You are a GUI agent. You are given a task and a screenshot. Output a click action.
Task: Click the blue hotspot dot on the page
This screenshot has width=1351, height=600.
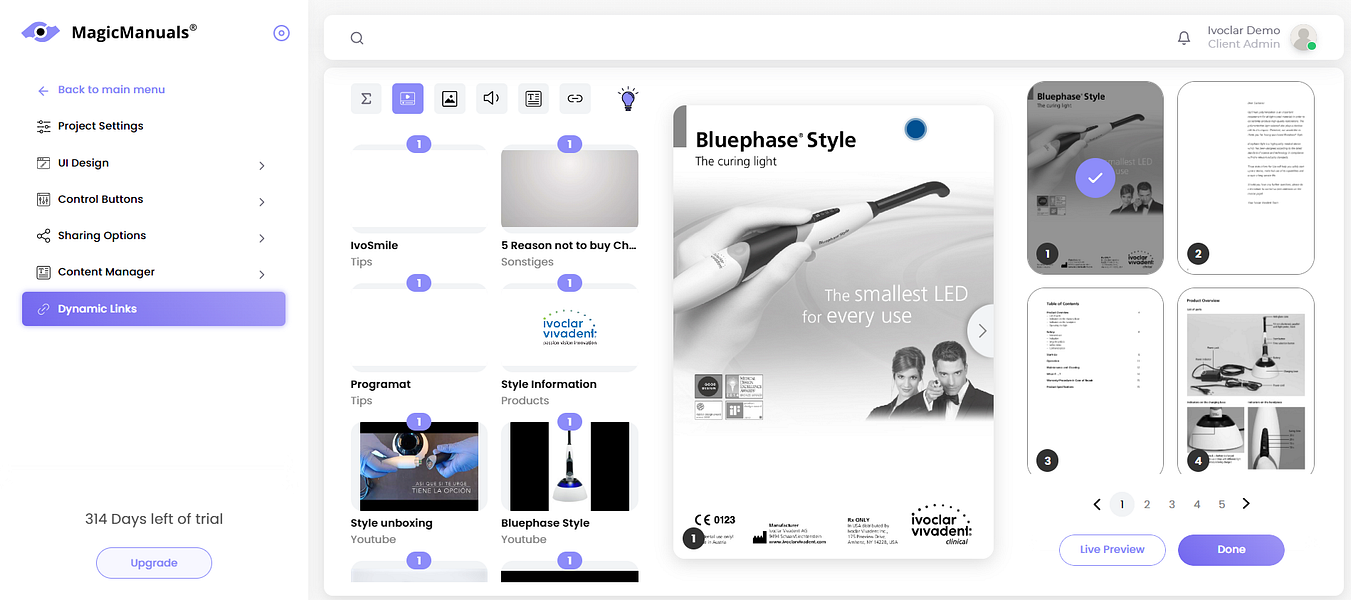coord(915,128)
